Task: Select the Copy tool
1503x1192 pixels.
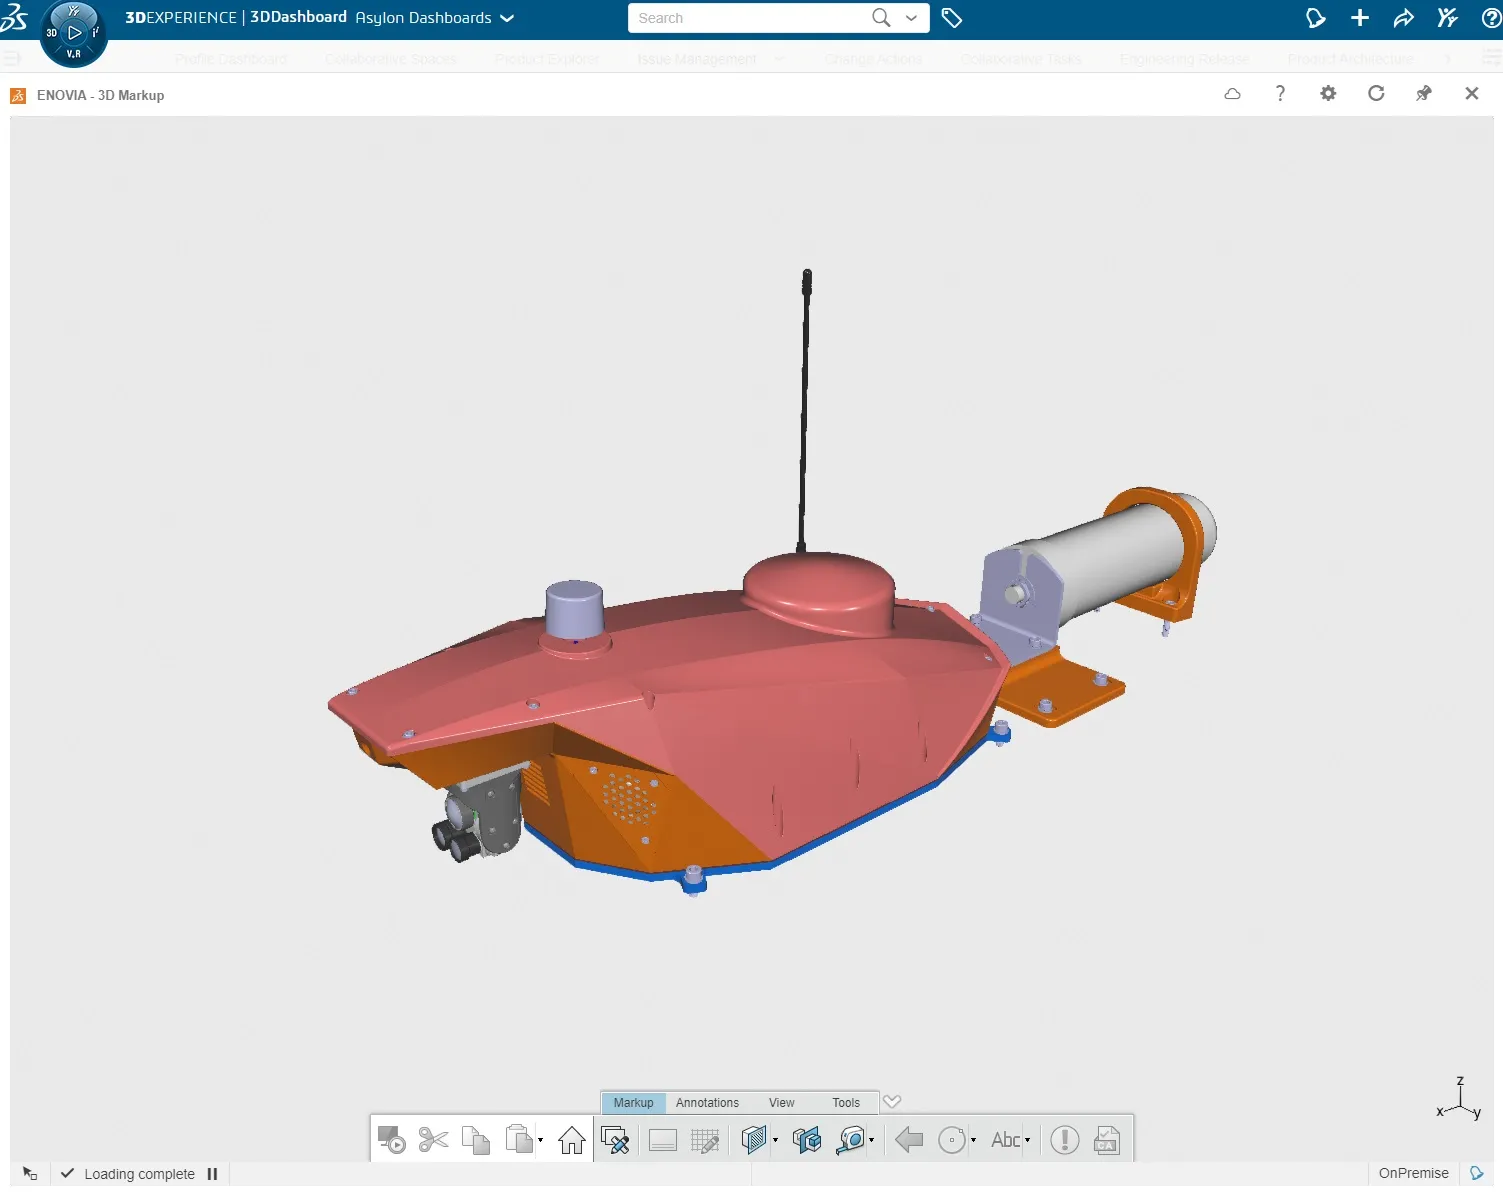Action: click(x=475, y=1139)
